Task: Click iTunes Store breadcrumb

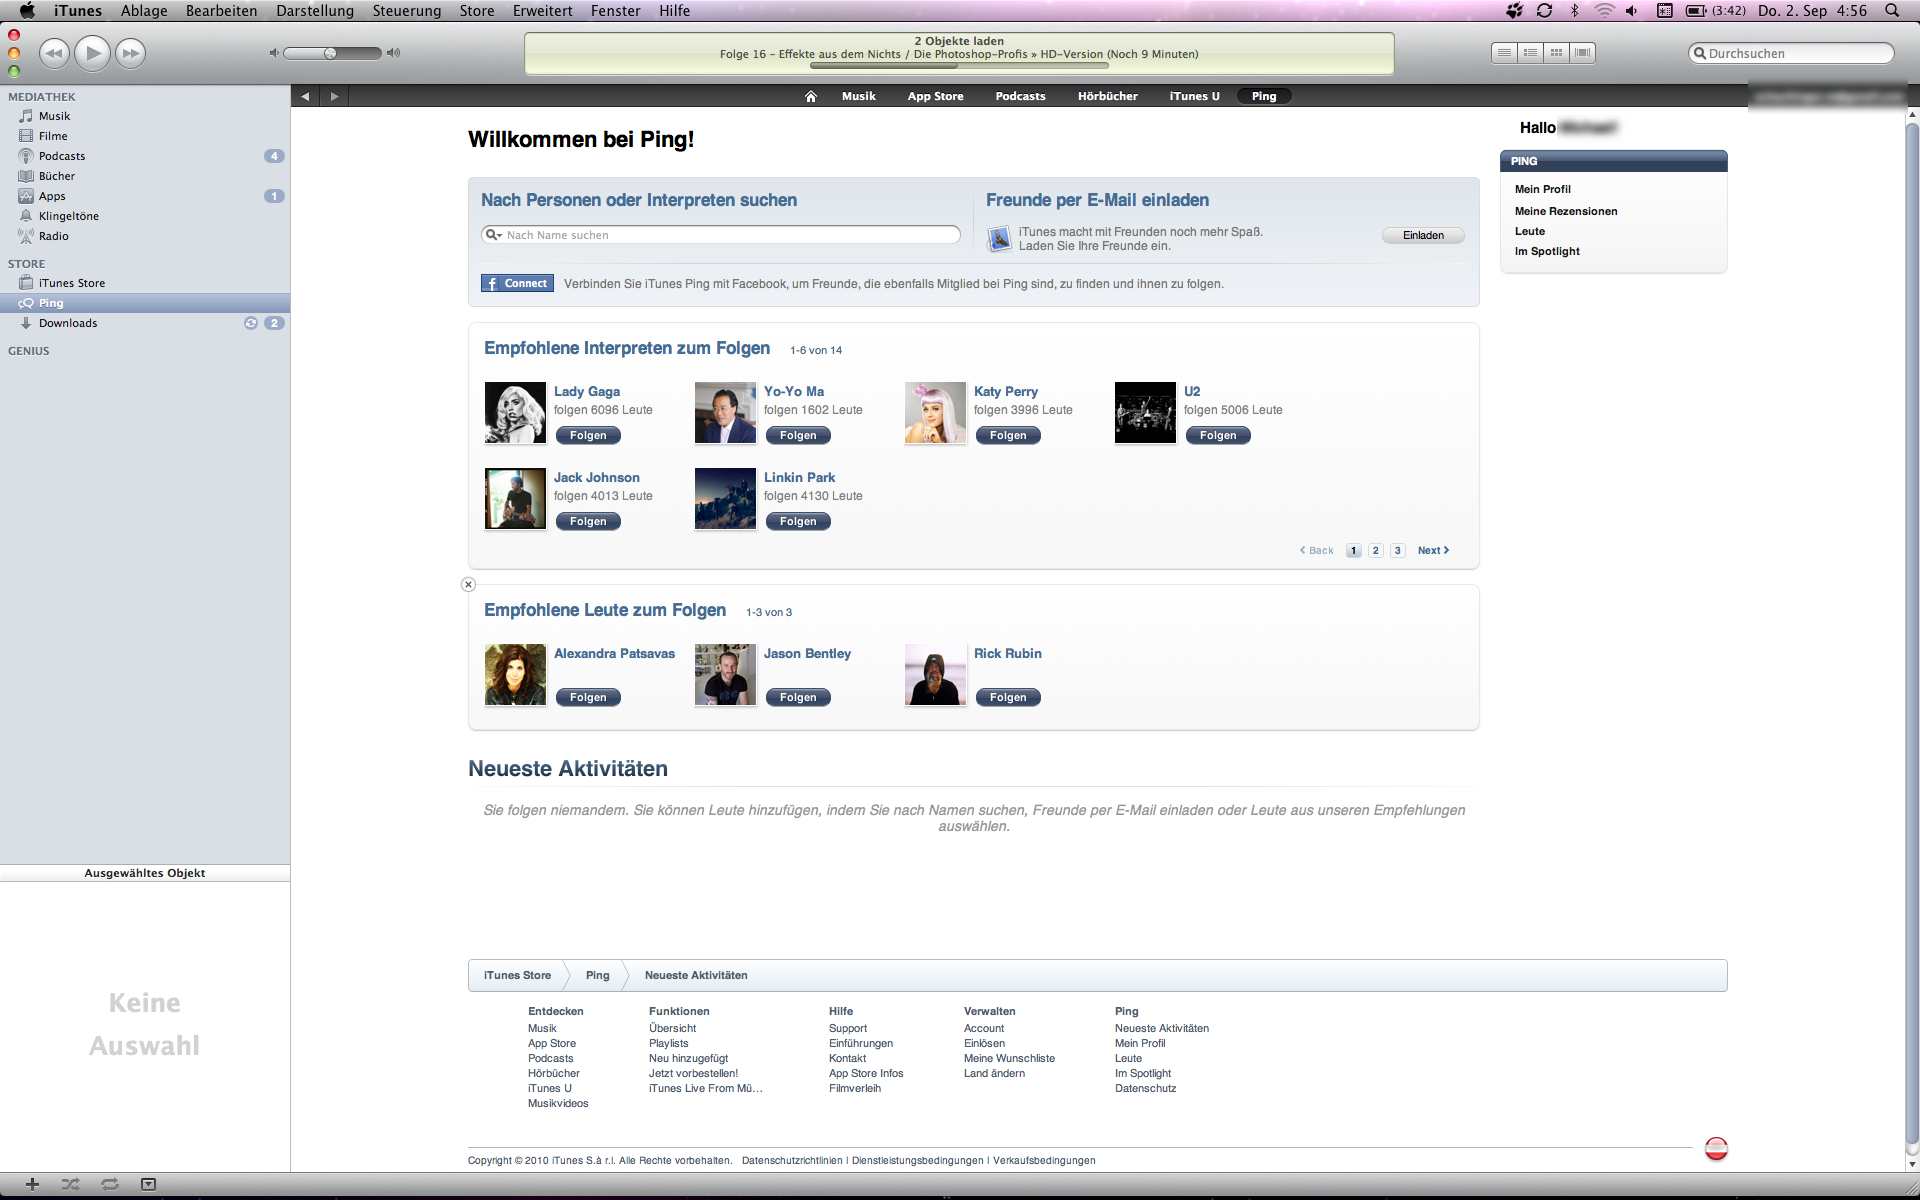Action: tap(517, 976)
